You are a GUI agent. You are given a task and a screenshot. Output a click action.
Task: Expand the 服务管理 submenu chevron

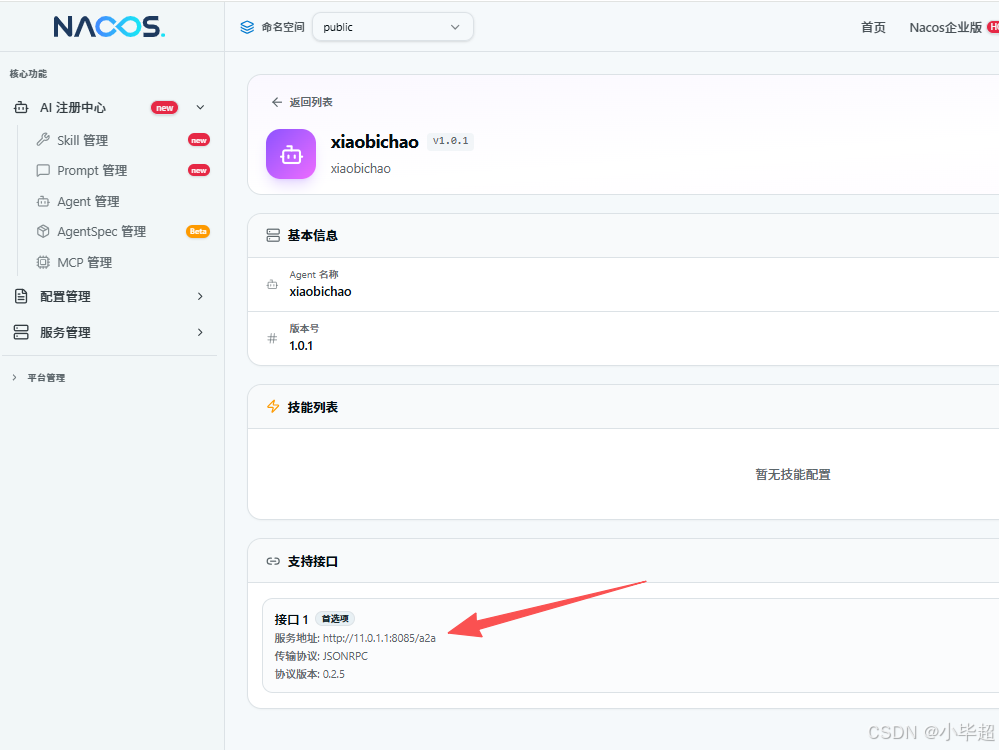[x=200, y=332]
